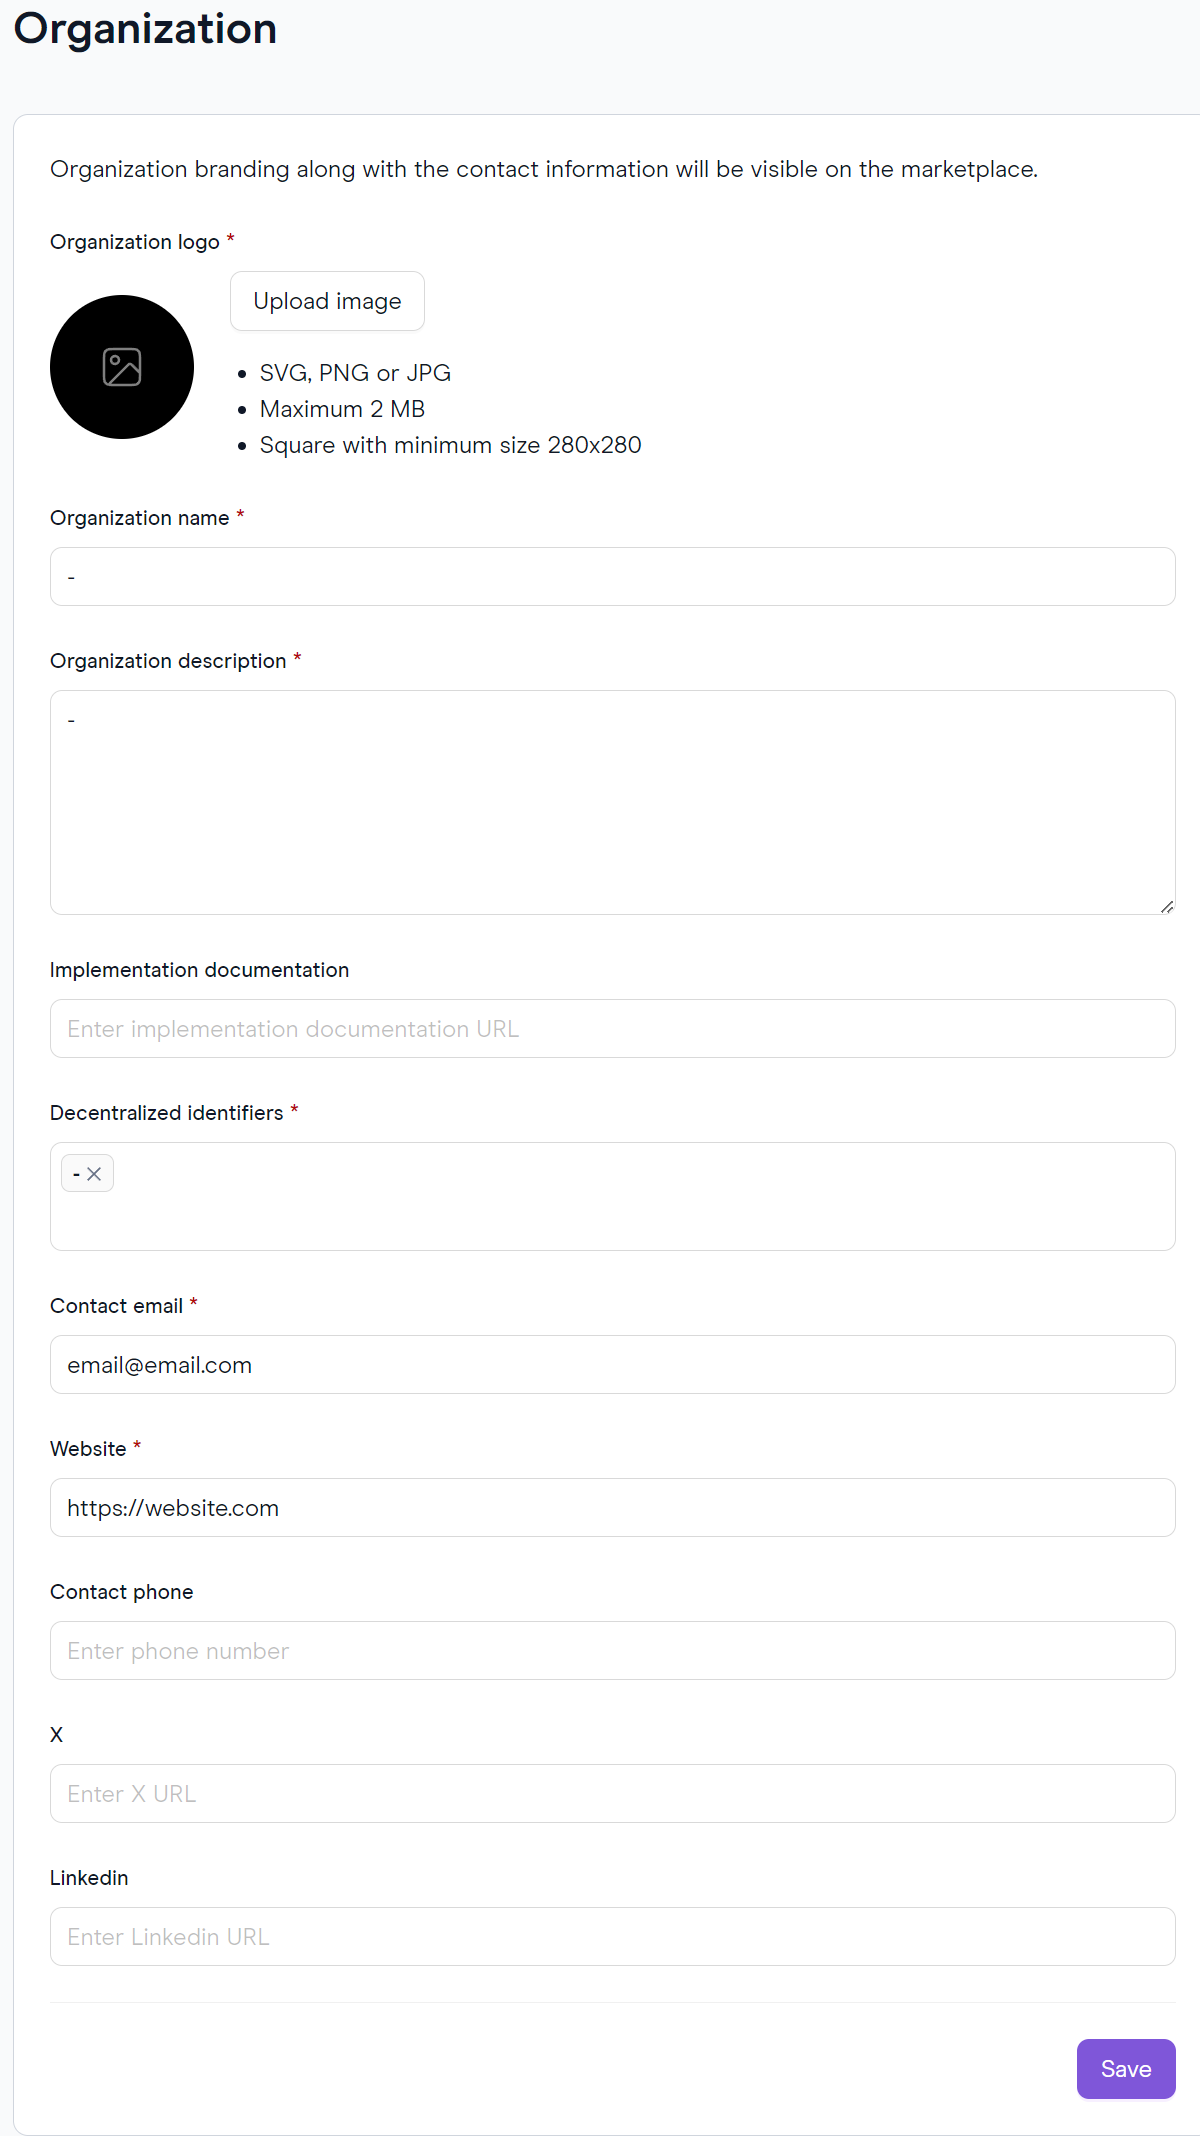Click the Decentralized identifiers label

click(167, 1113)
